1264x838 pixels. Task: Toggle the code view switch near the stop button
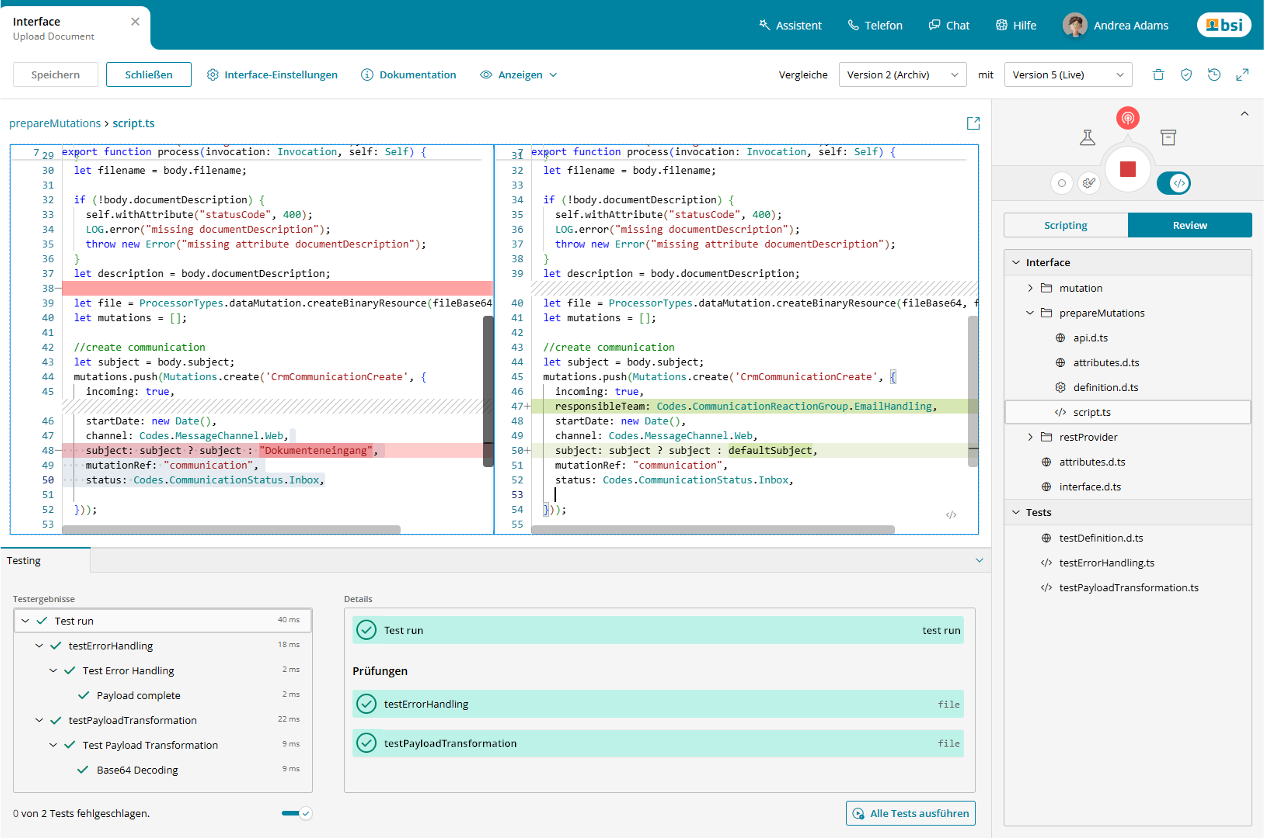point(1174,183)
